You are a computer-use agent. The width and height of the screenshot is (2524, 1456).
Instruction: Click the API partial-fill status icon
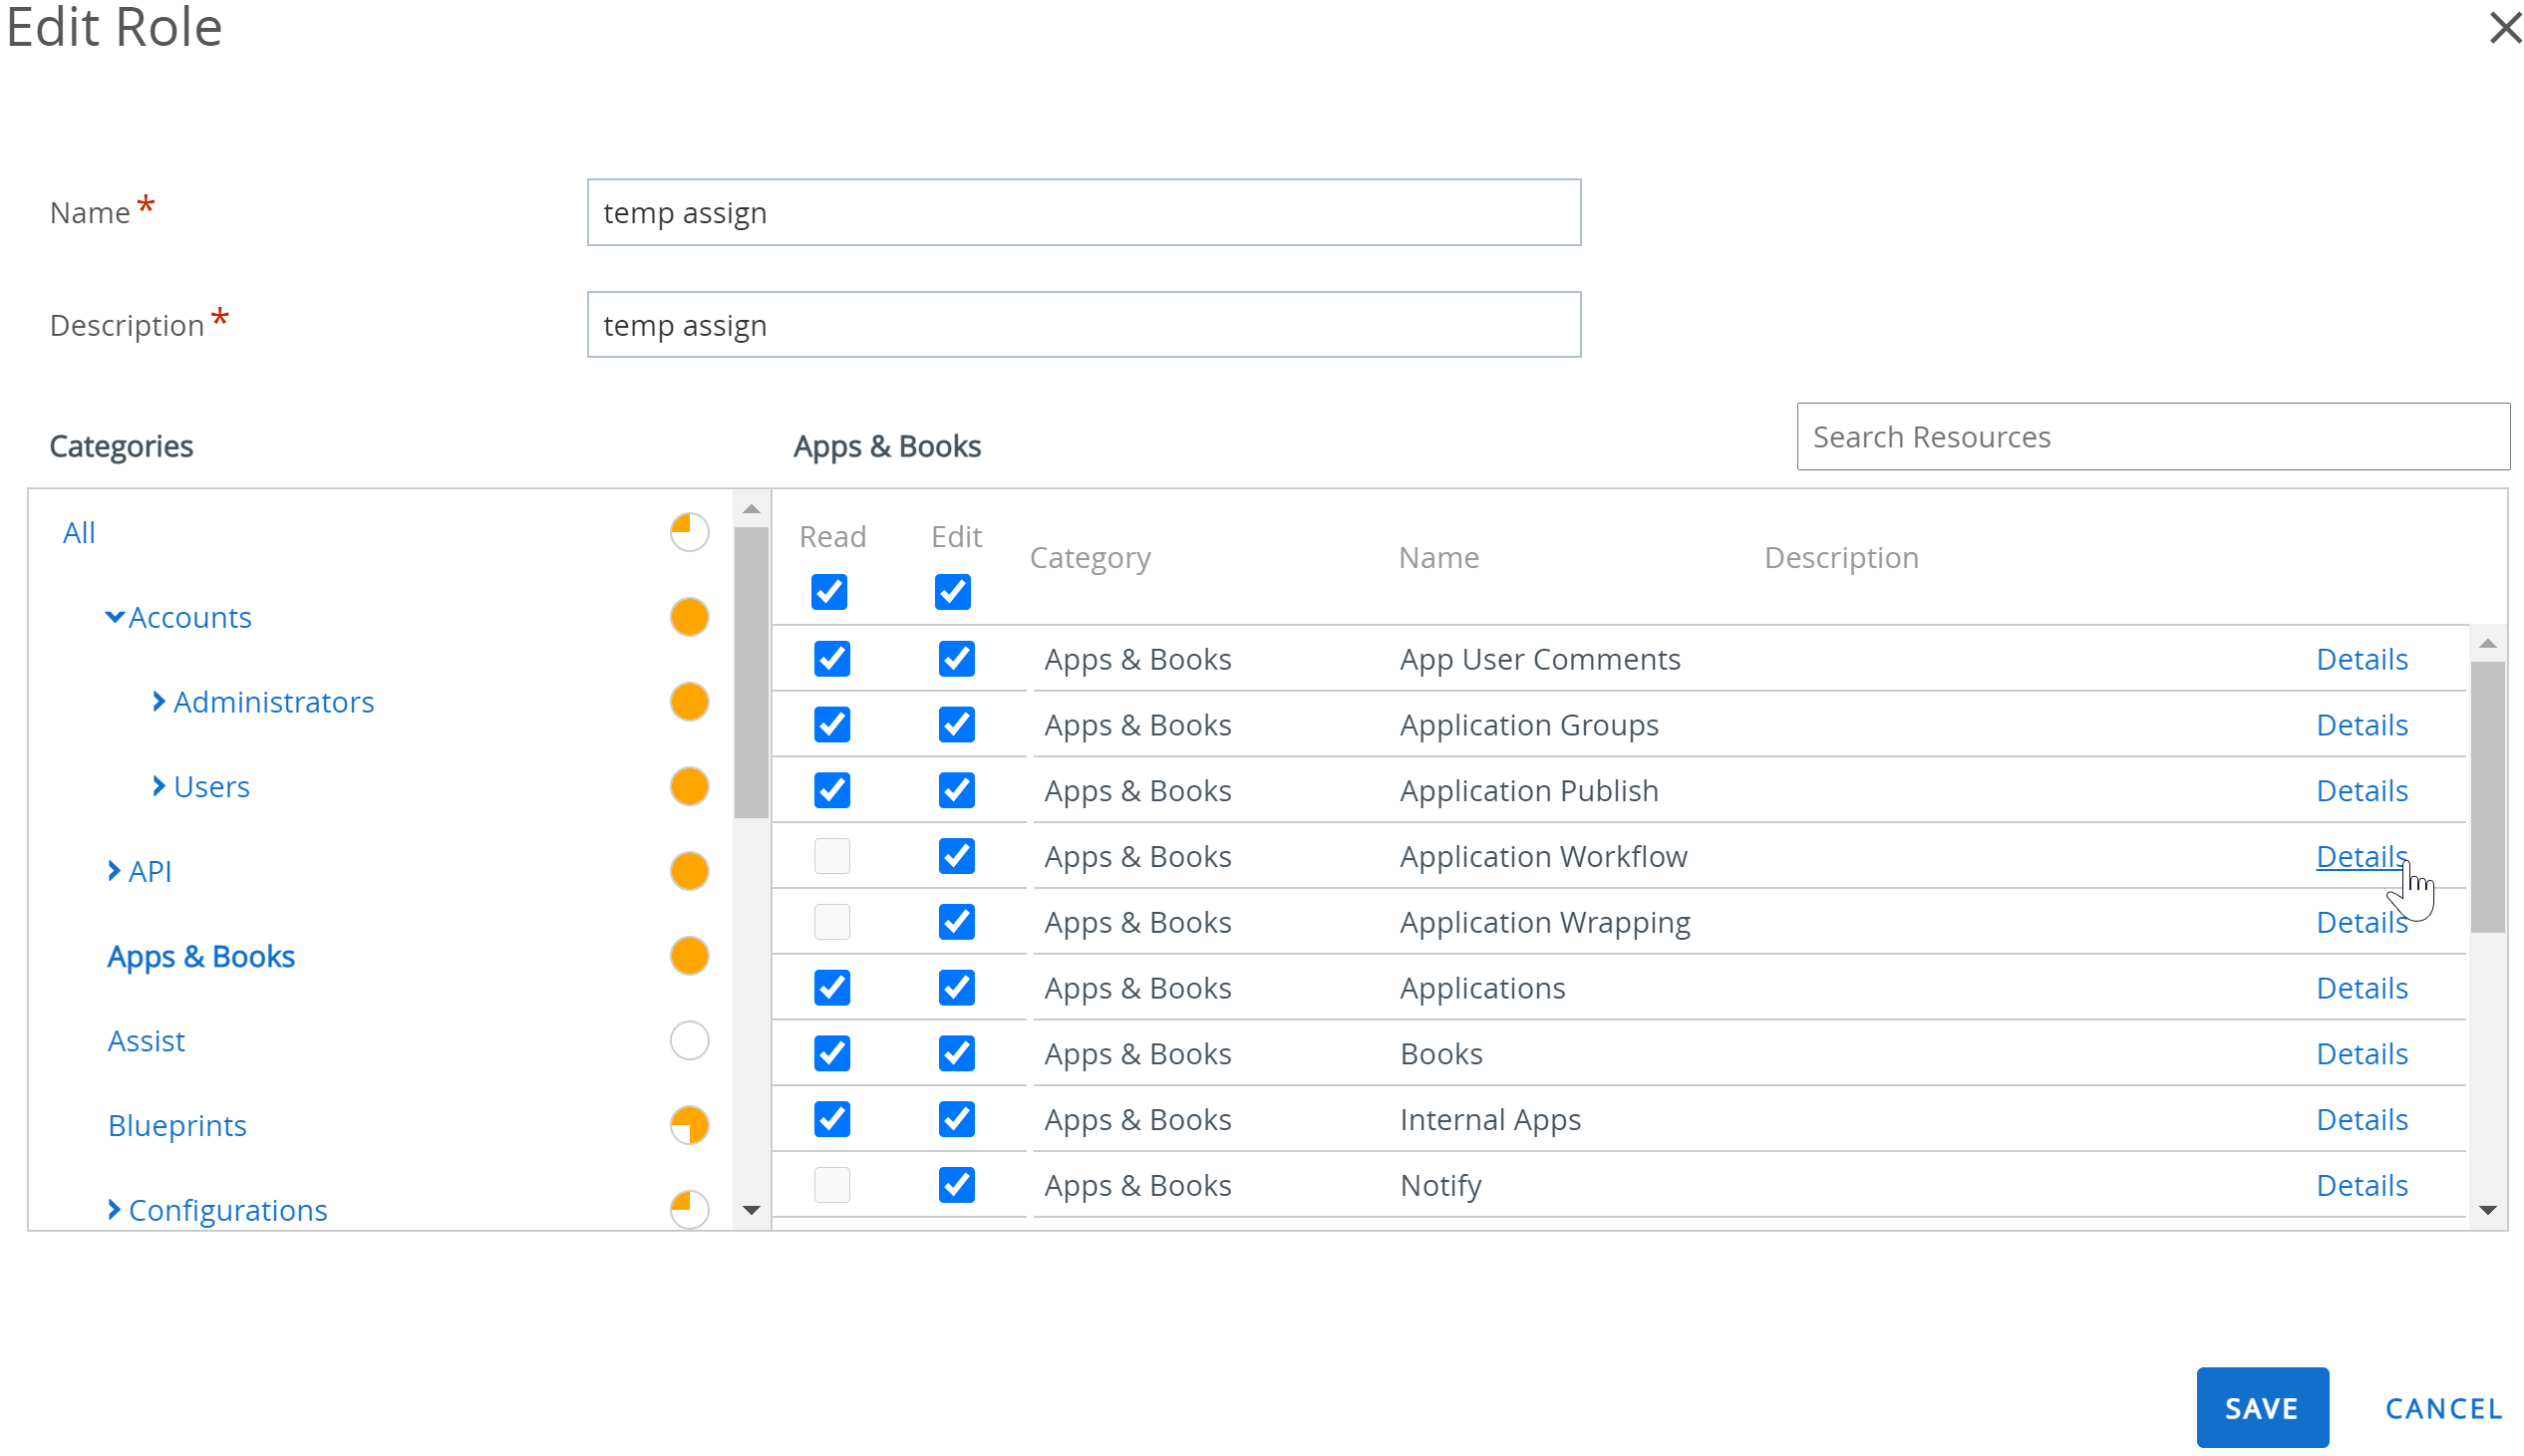(690, 870)
